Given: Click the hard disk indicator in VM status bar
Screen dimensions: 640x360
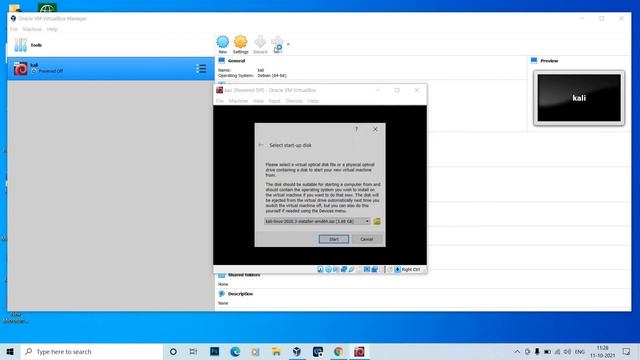Looking at the screenshot, I should (x=320, y=269).
